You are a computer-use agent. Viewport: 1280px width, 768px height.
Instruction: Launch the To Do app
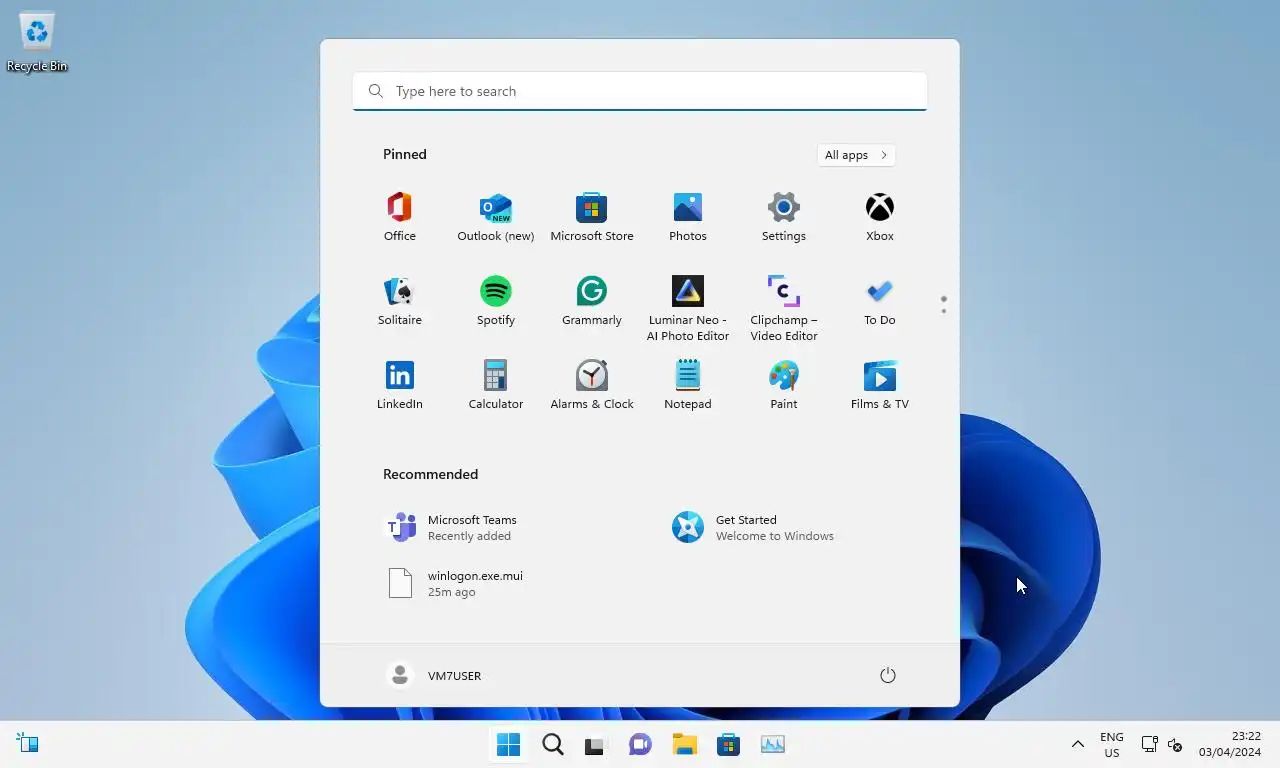tap(880, 301)
